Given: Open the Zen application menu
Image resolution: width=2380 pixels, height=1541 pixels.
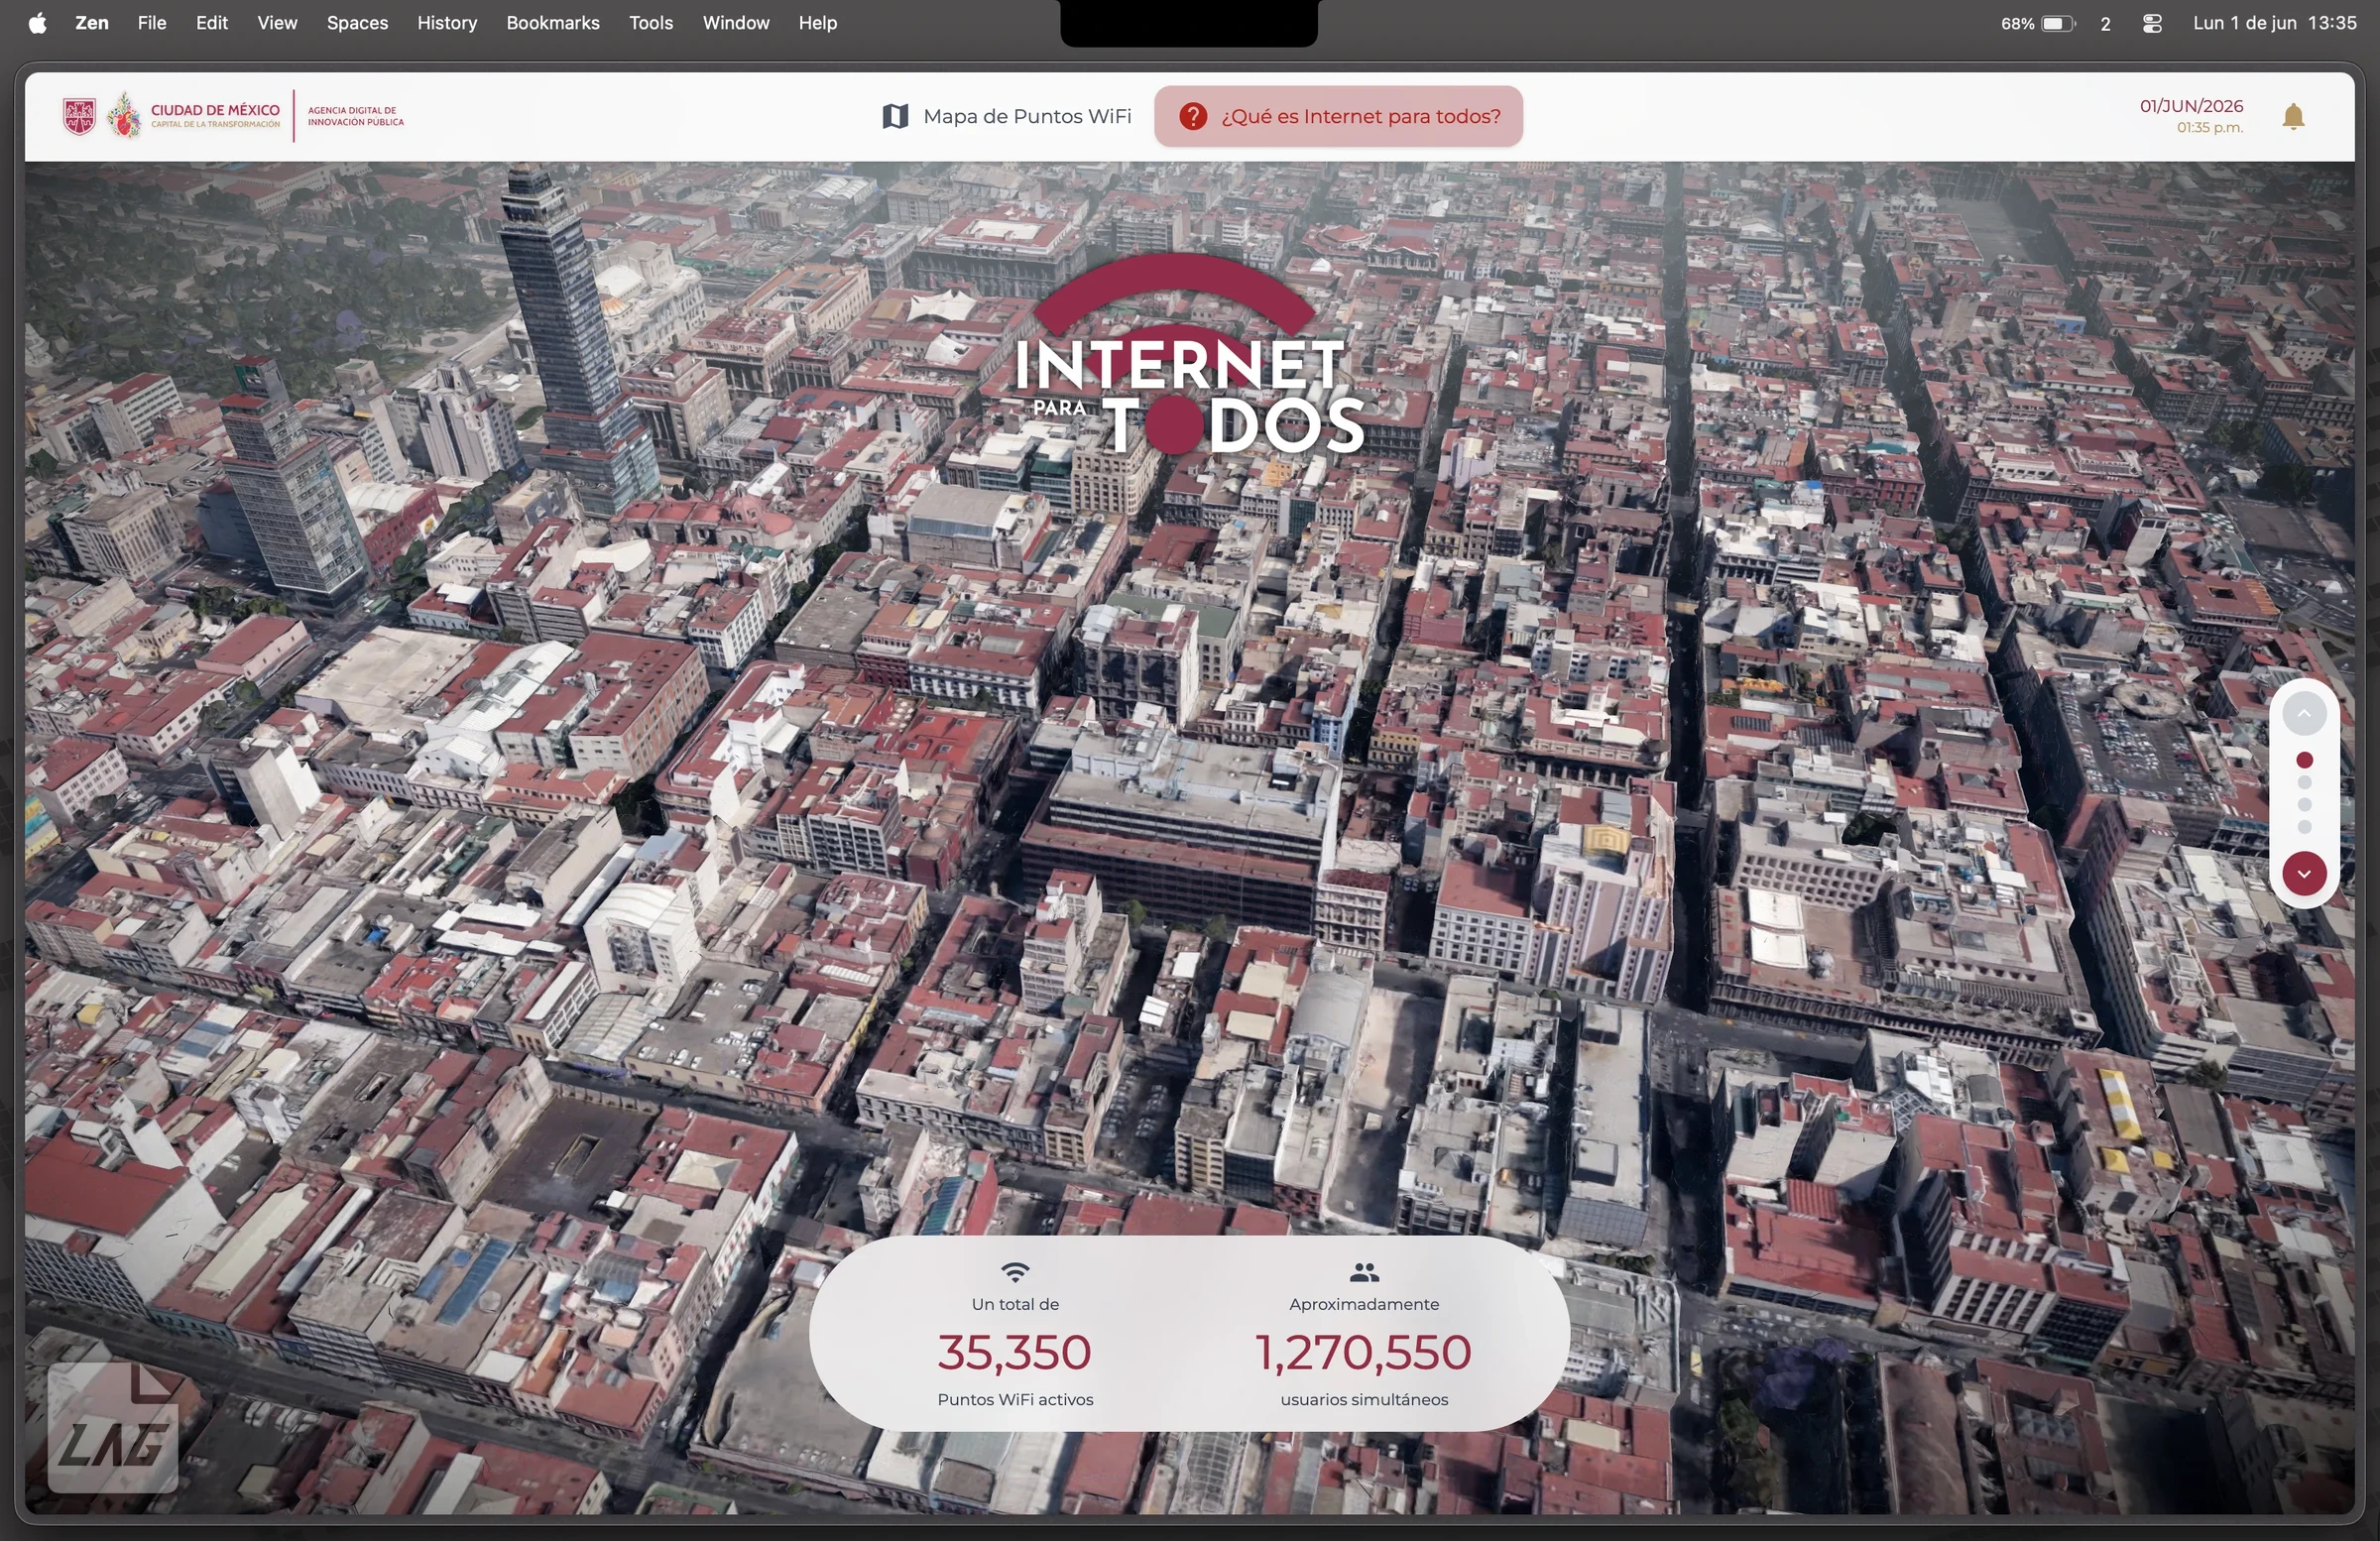Looking at the screenshot, I should (92, 23).
